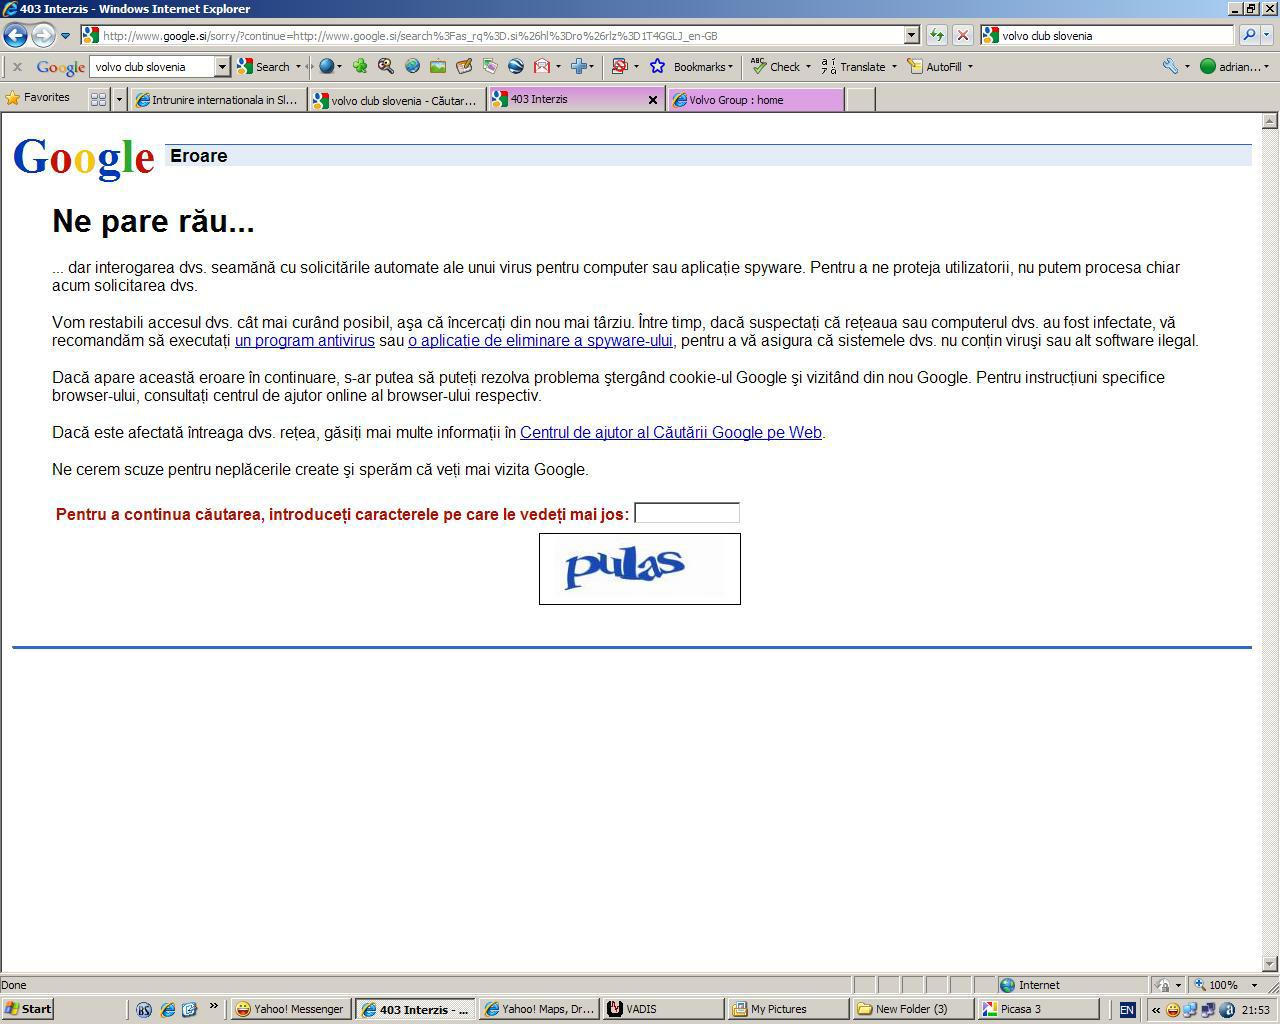
Task: Click the Quick Tabs grid icon
Action: [98, 99]
